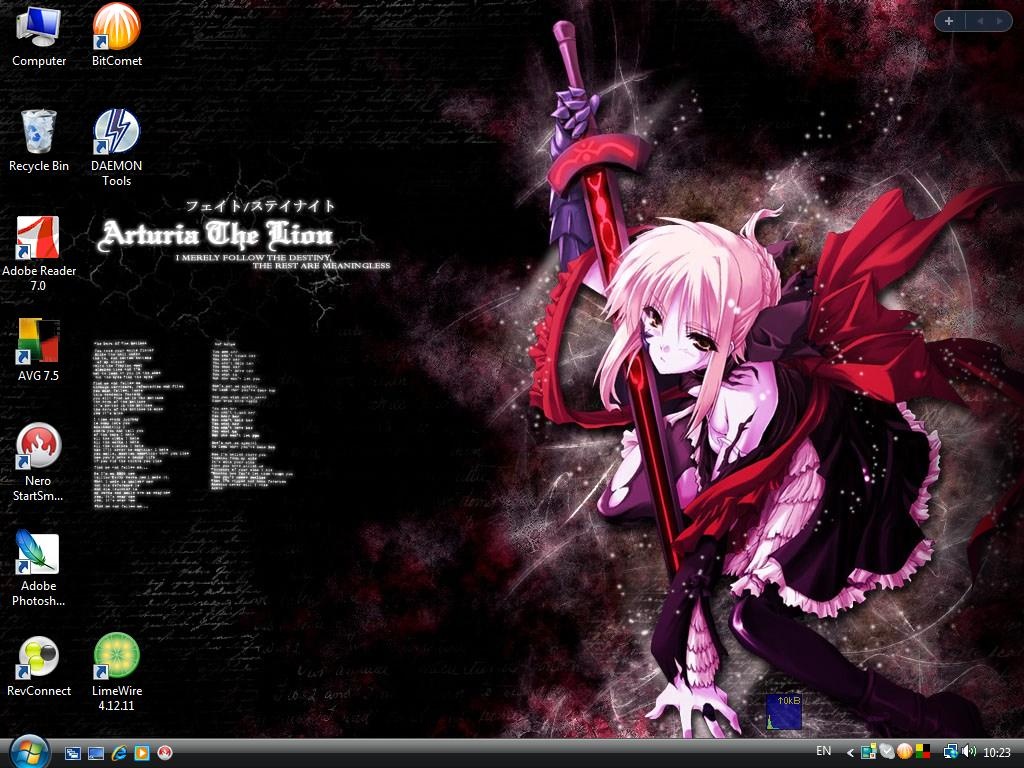
Task: Open the Windows Start orb
Action: pyautogui.click(x=29, y=752)
